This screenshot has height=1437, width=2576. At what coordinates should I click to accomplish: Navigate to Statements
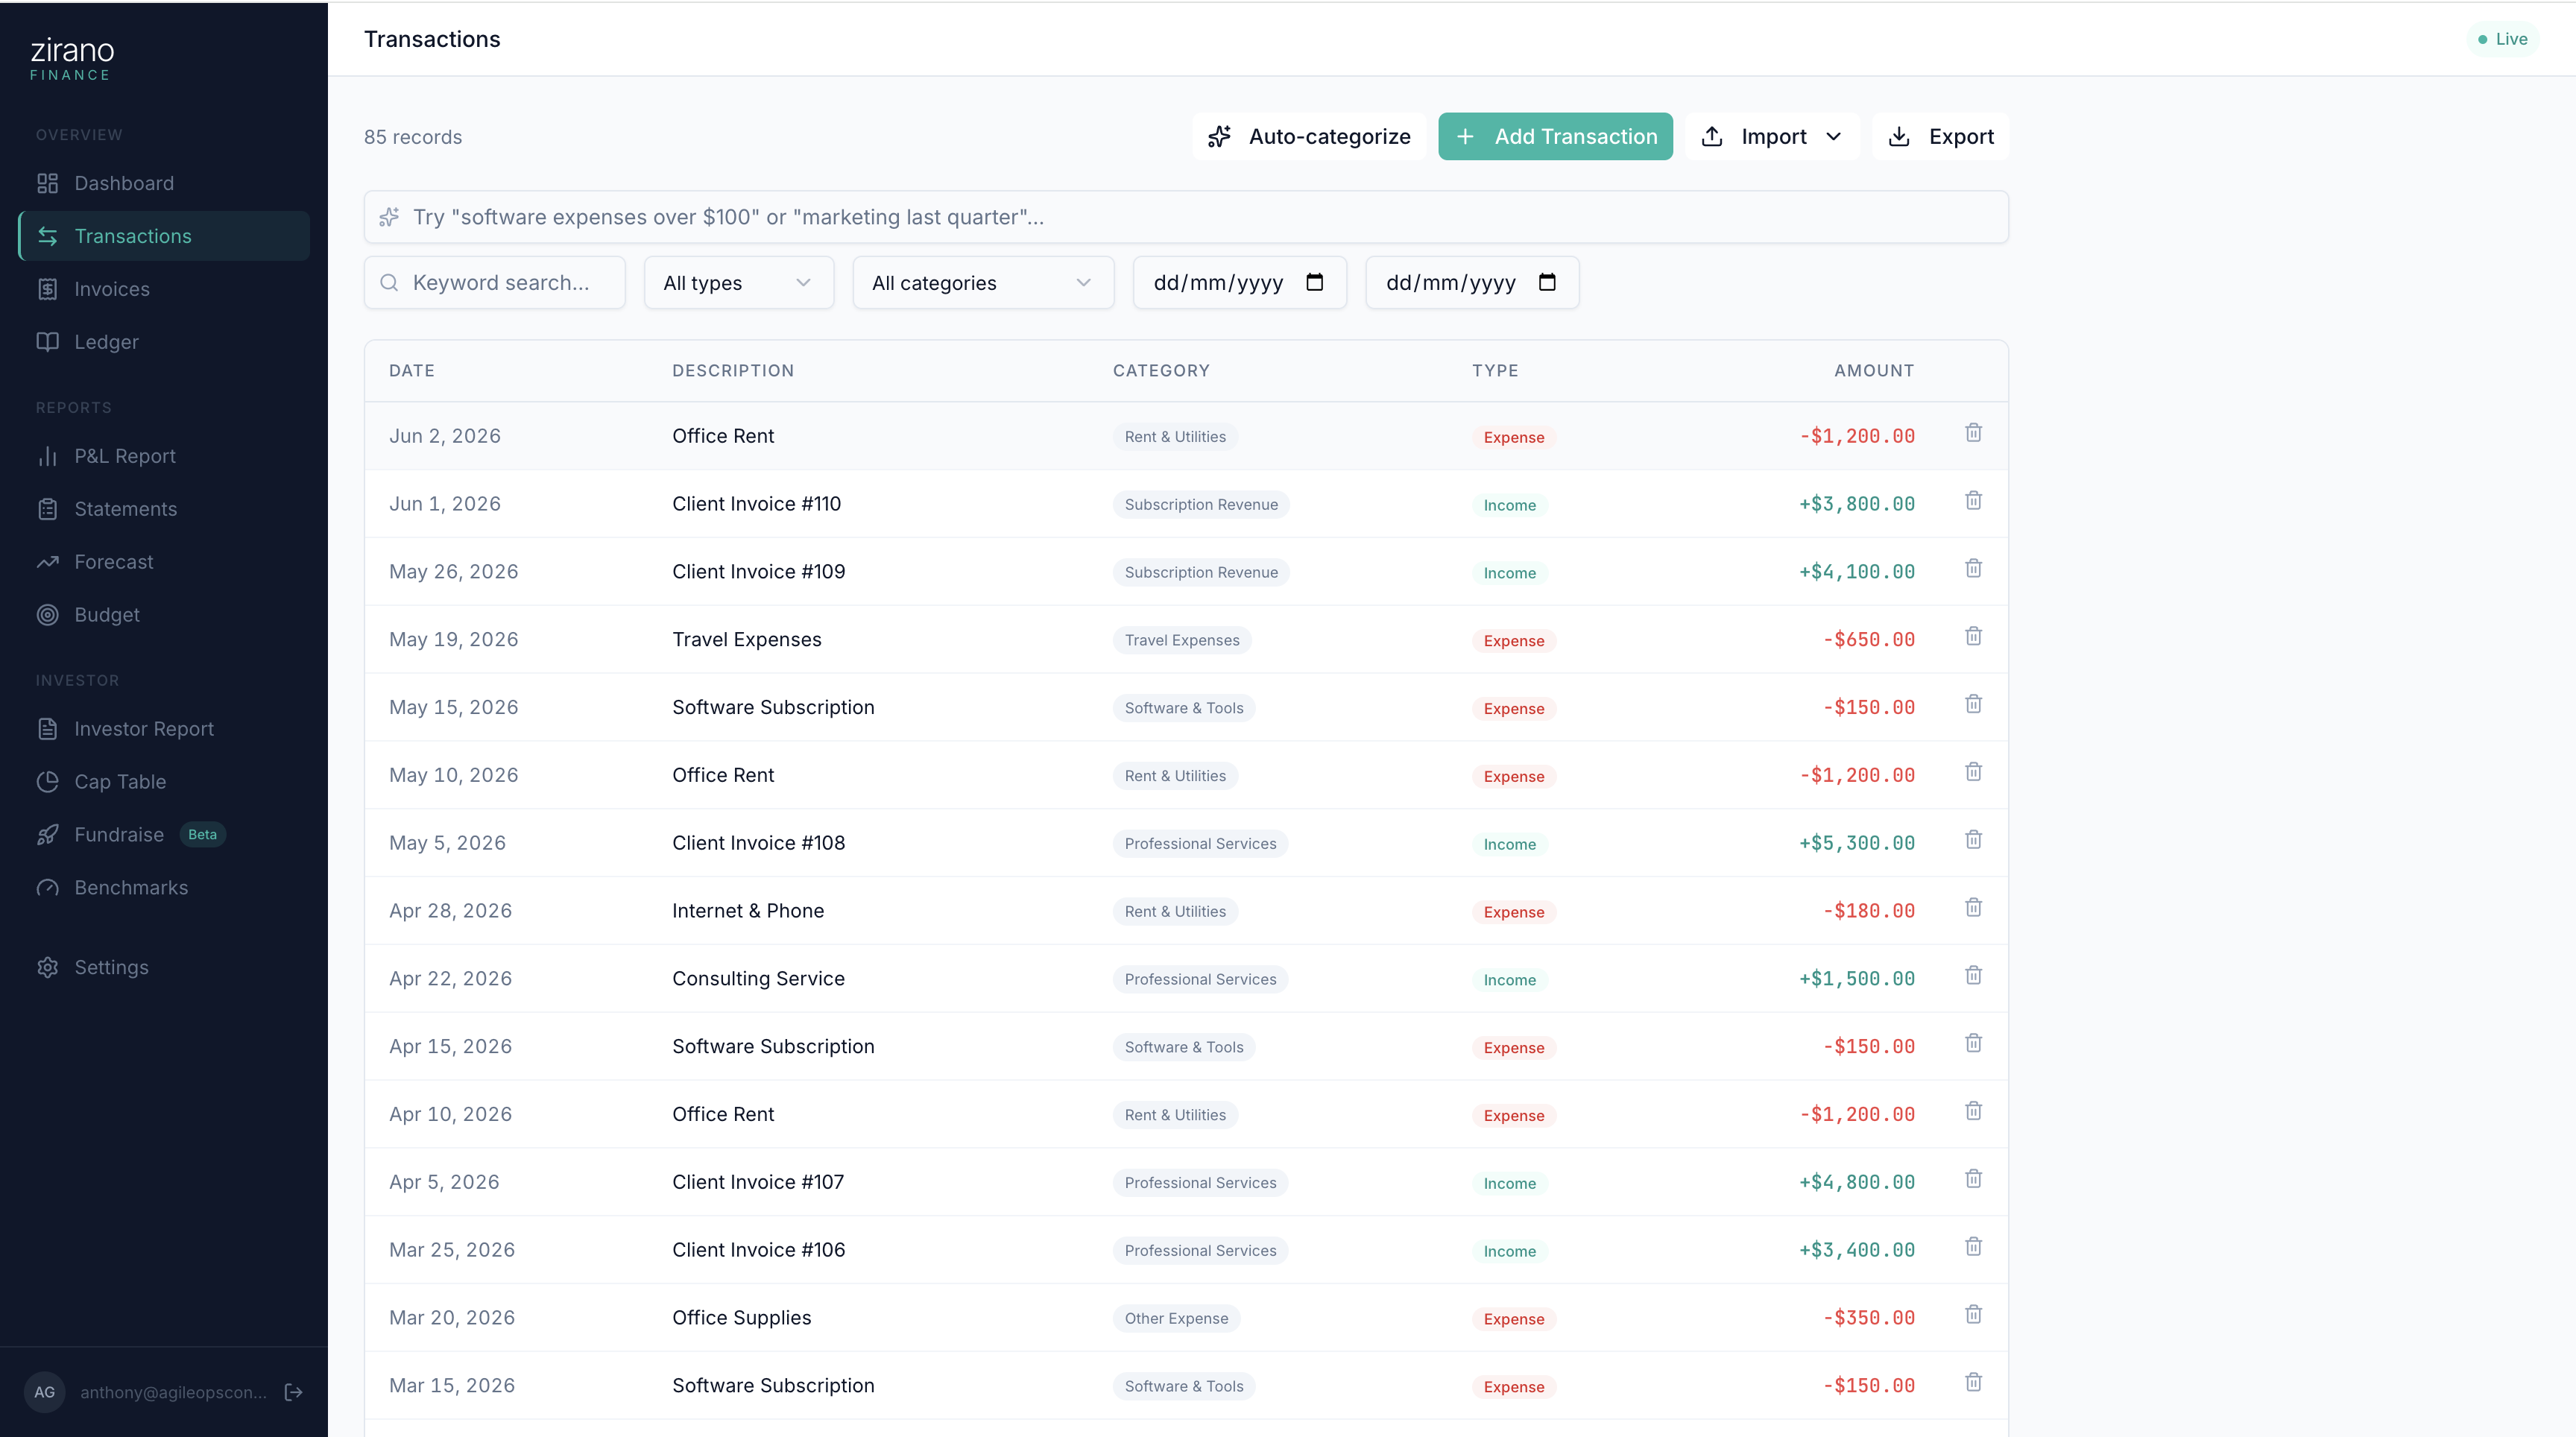[164, 509]
